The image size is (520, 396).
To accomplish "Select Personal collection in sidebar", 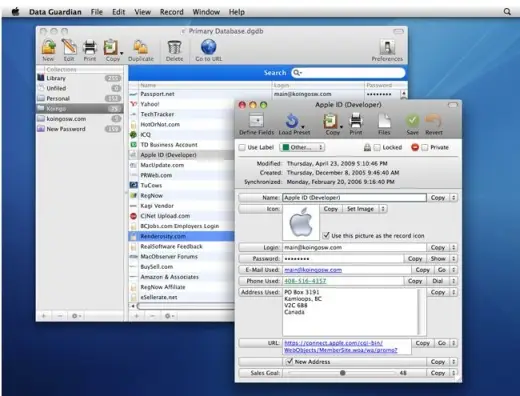I will point(79,98).
